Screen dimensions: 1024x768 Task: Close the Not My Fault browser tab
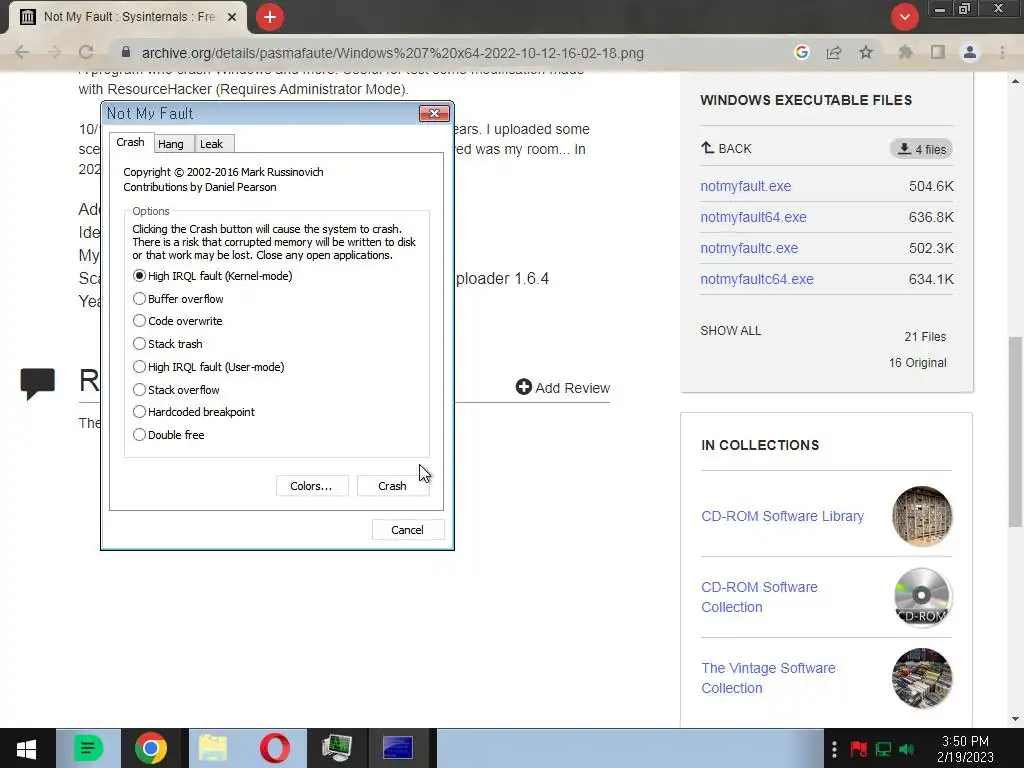[232, 17]
